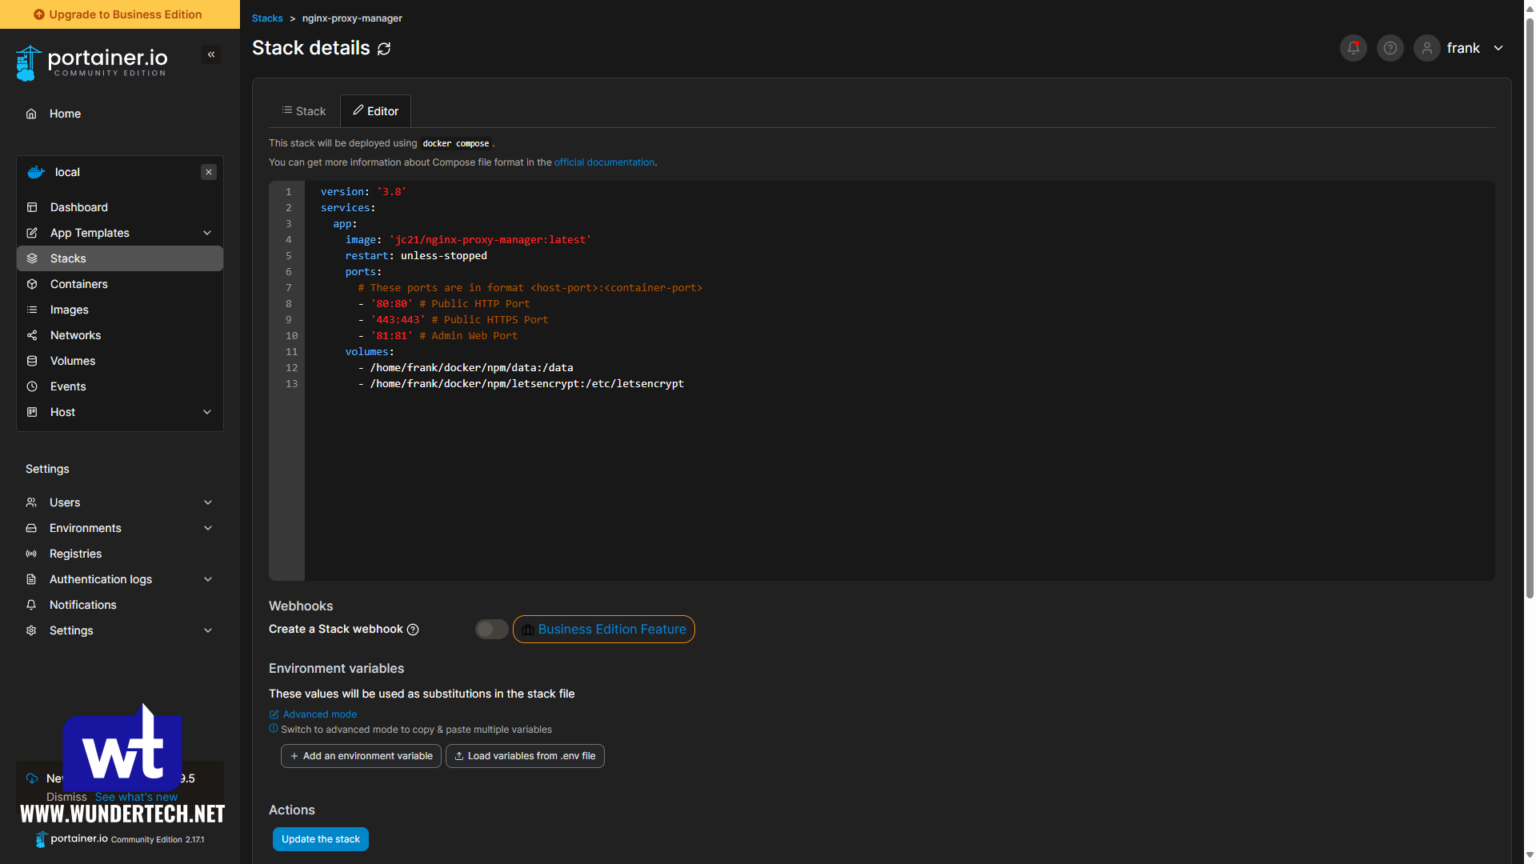Image resolution: width=1536 pixels, height=864 pixels.
Task: Click the notifications bell icon
Action: pos(1353,48)
